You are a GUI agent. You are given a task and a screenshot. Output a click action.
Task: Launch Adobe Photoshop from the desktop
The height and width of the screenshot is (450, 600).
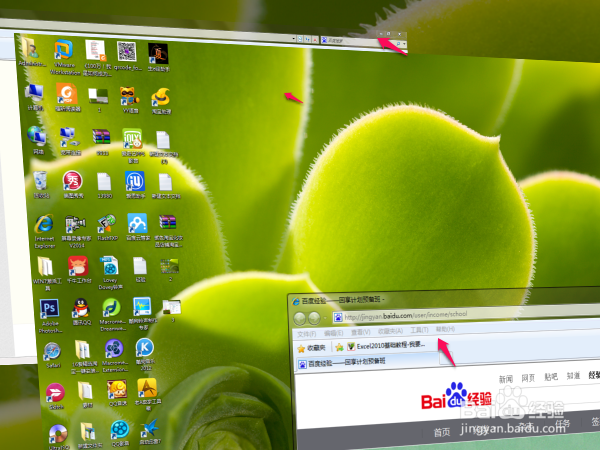(50, 316)
